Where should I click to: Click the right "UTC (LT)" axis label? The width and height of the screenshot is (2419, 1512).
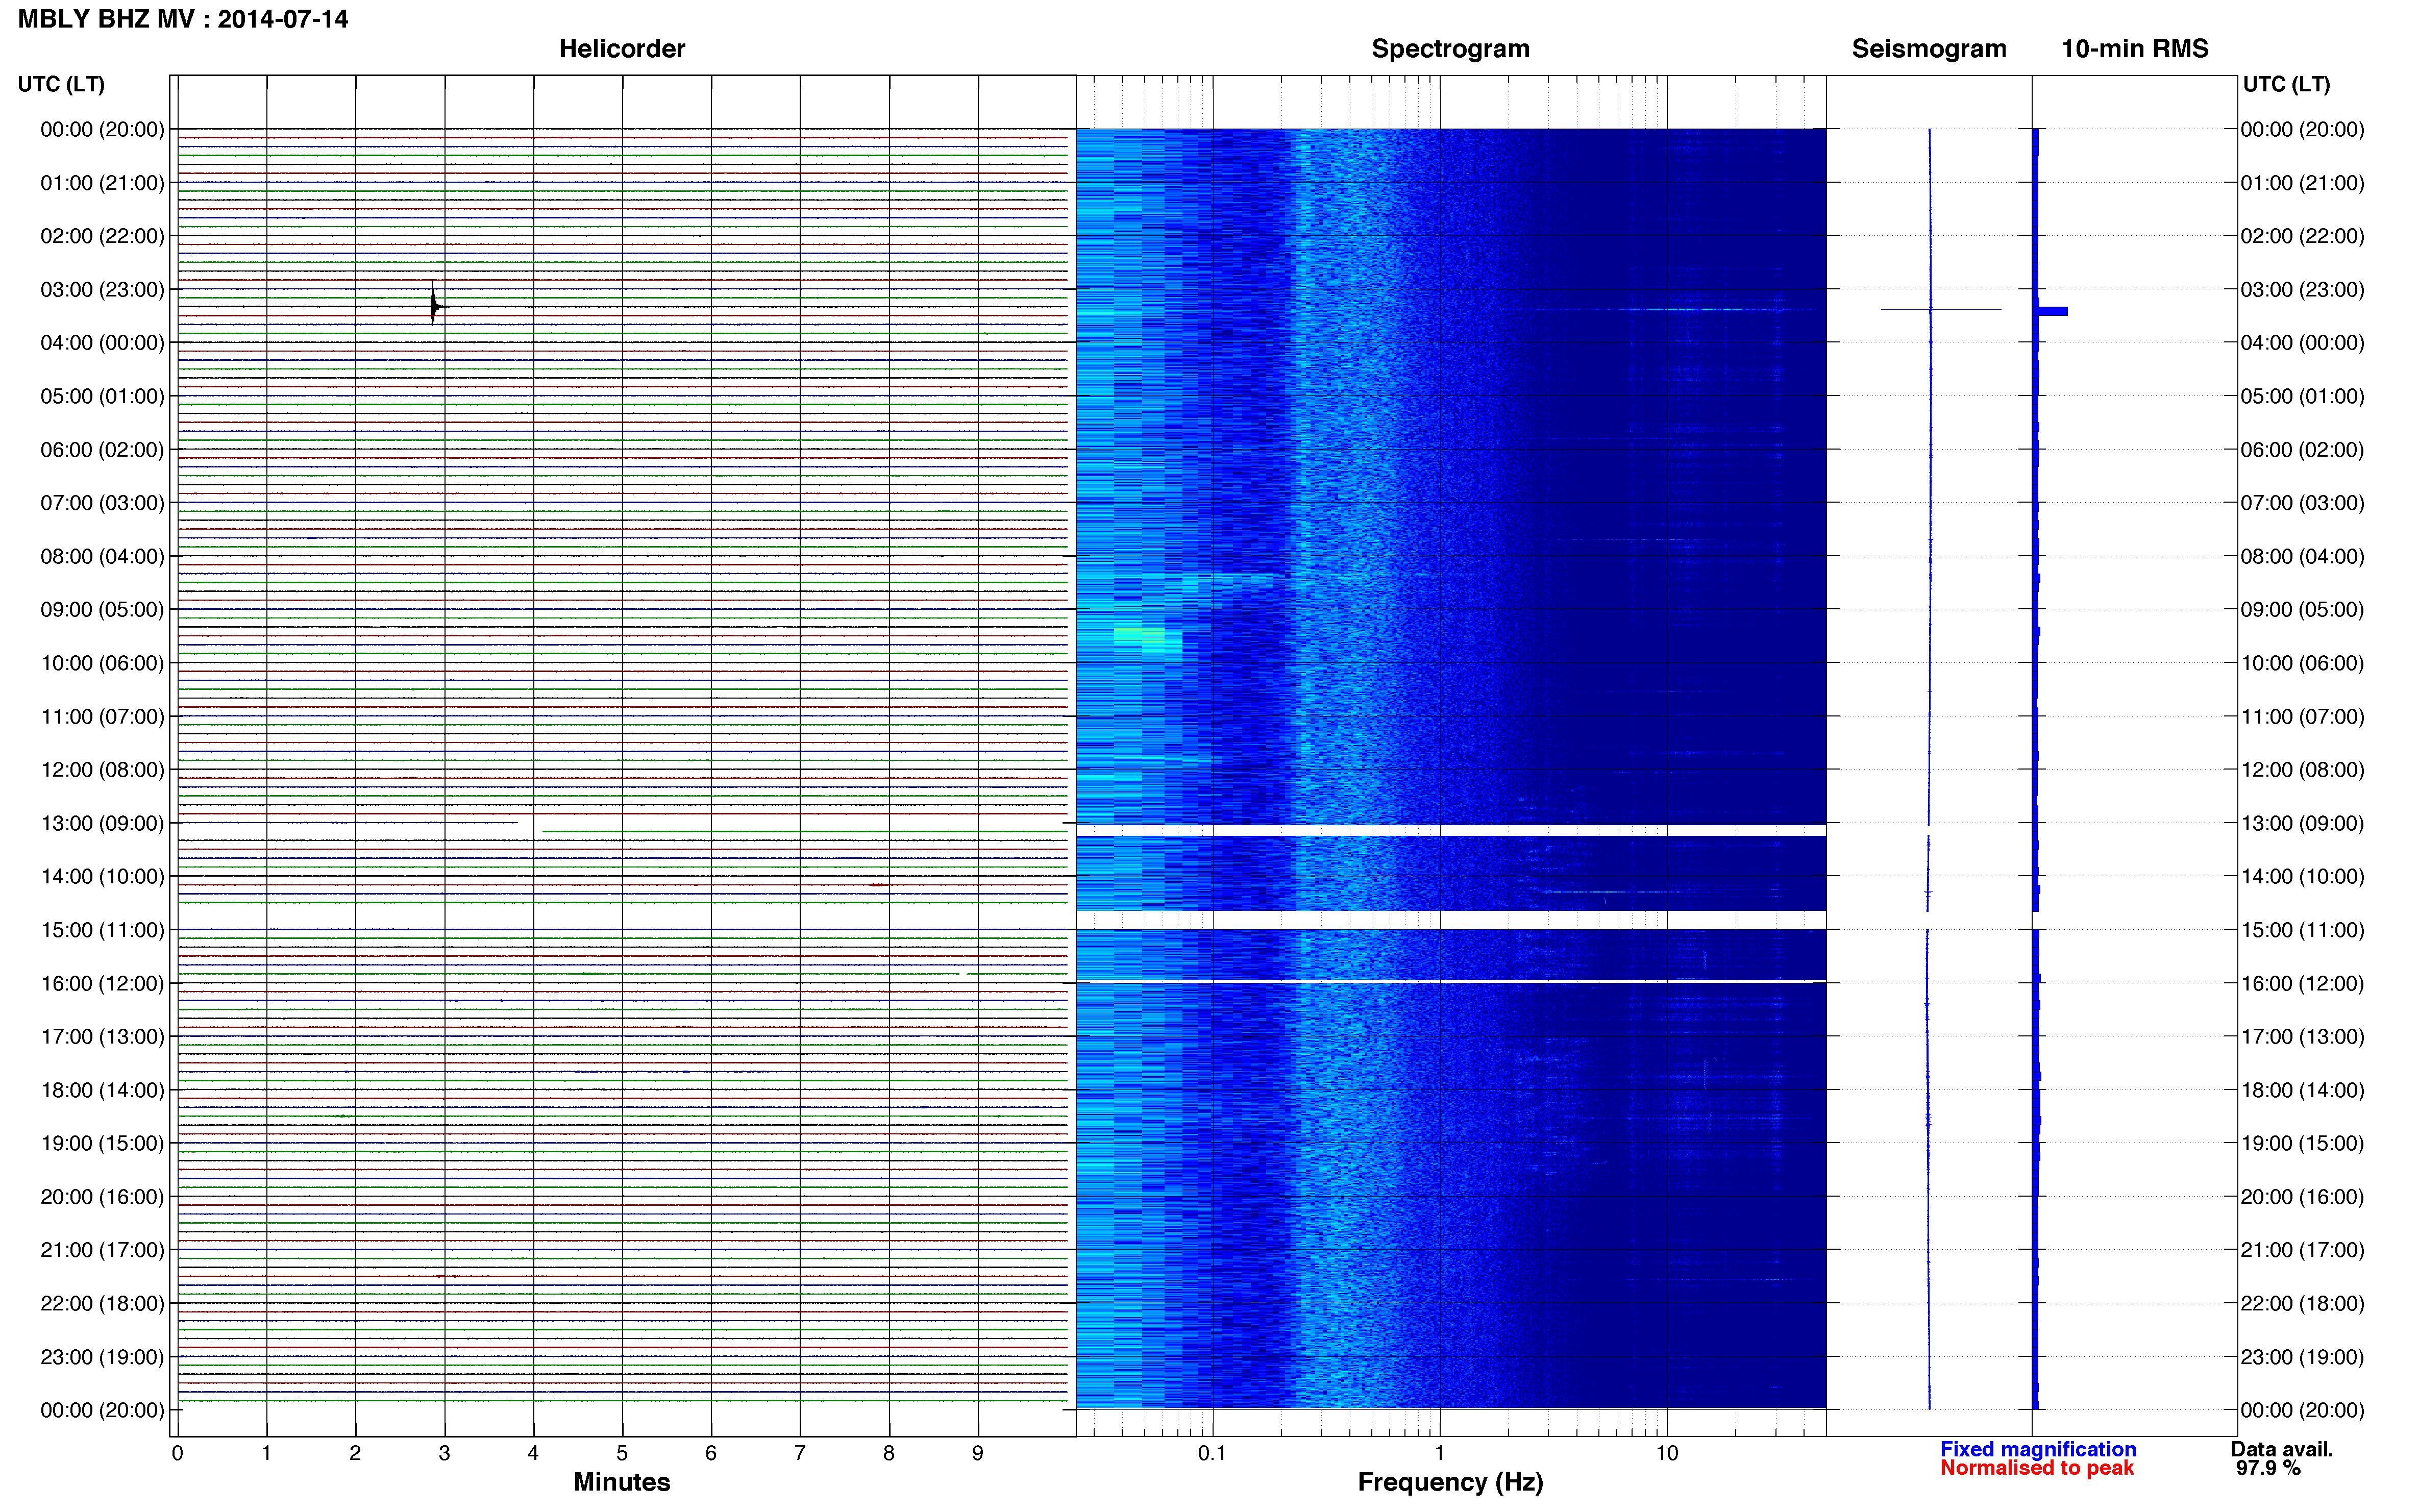pos(2286,84)
